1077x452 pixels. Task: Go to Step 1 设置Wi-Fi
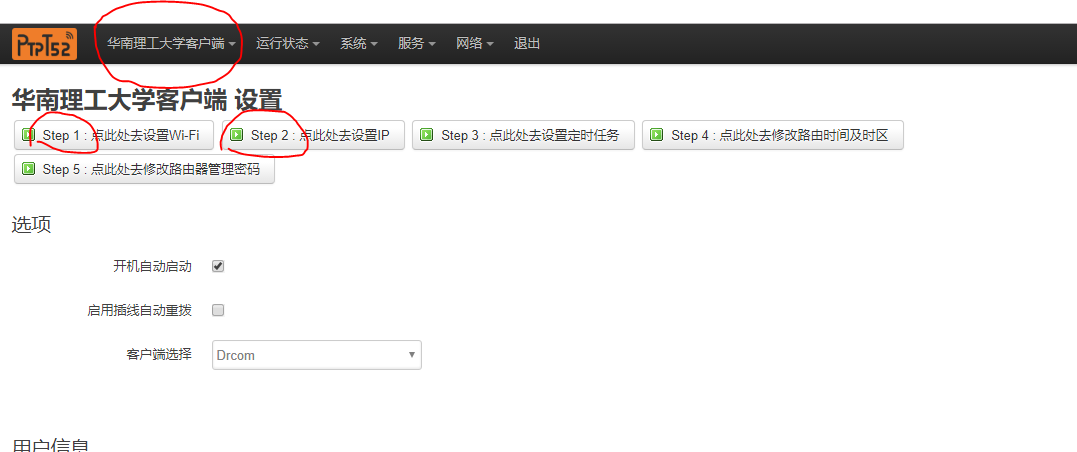coord(114,135)
